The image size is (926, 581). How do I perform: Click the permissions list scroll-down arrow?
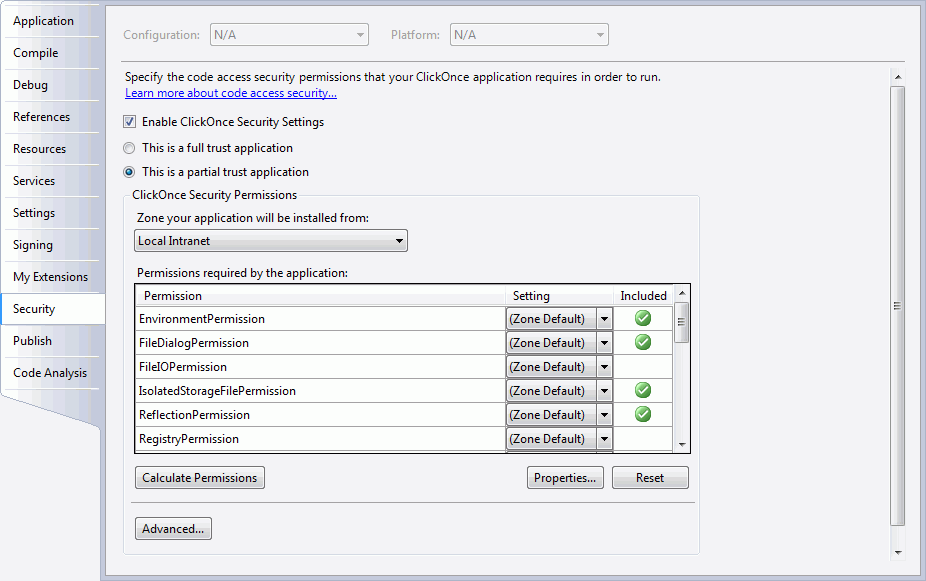(x=682, y=444)
